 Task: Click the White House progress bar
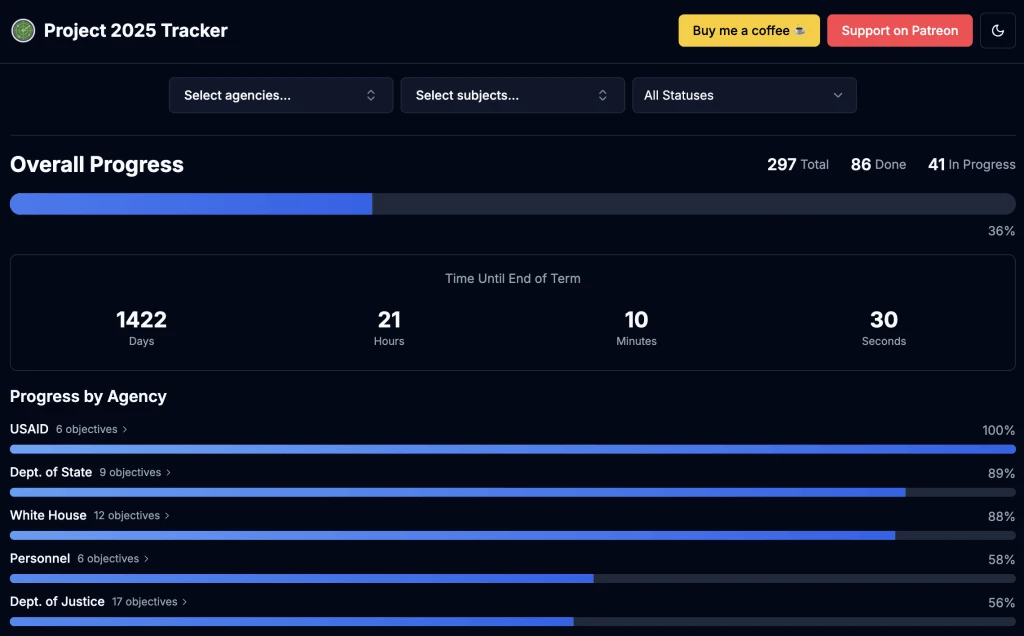click(x=513, y=535)
